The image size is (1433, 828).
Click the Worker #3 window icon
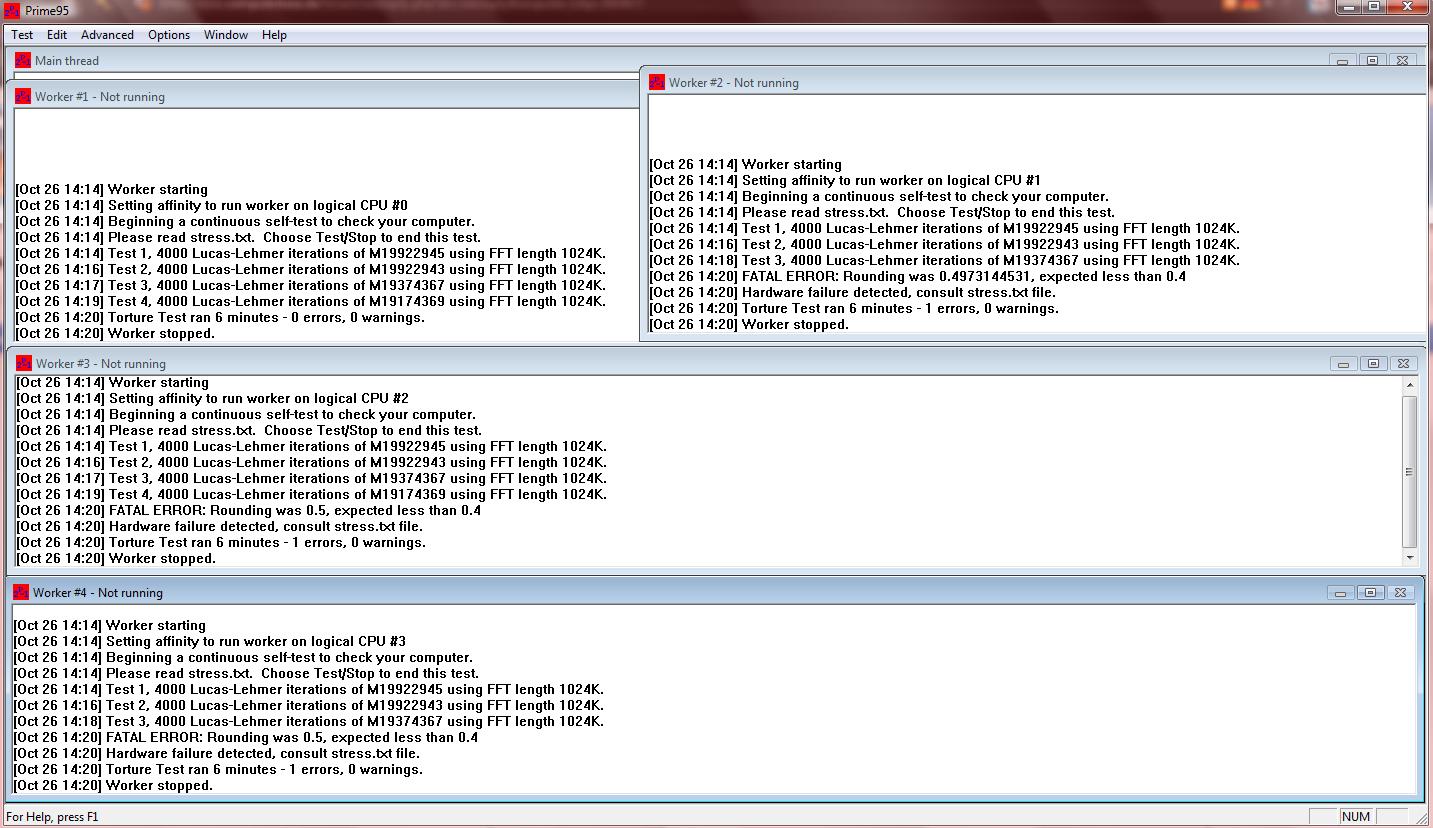[x=24, y=363]
